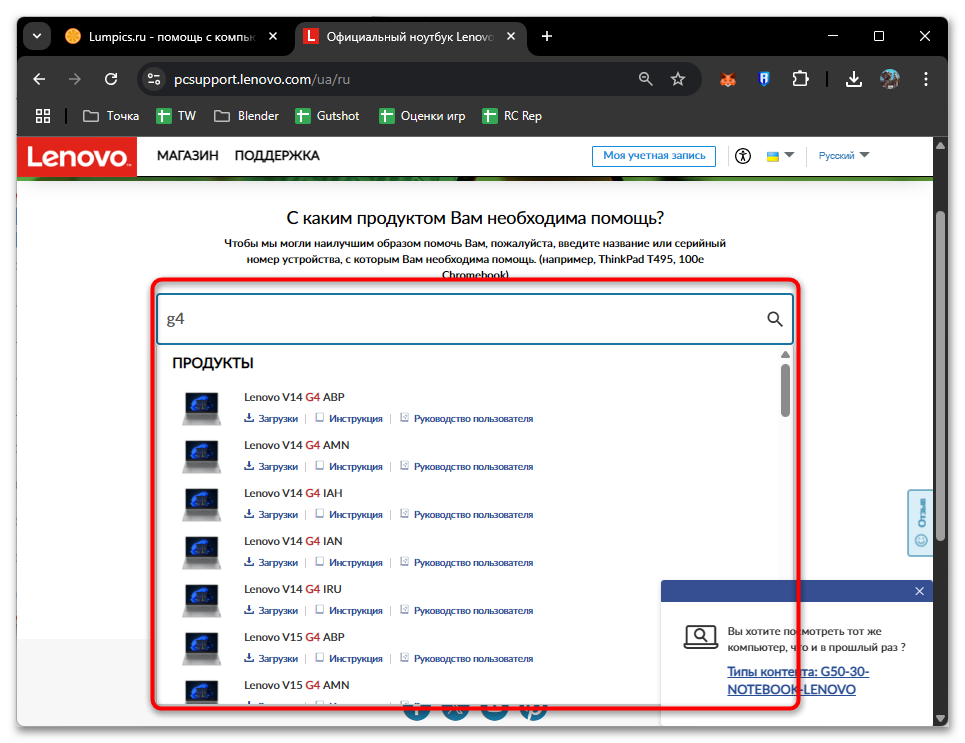Viewport: 965px width, 743px height.
Task: Click the V14 G4 ABP laptop thumbnail
Action: tap(201, 409)
